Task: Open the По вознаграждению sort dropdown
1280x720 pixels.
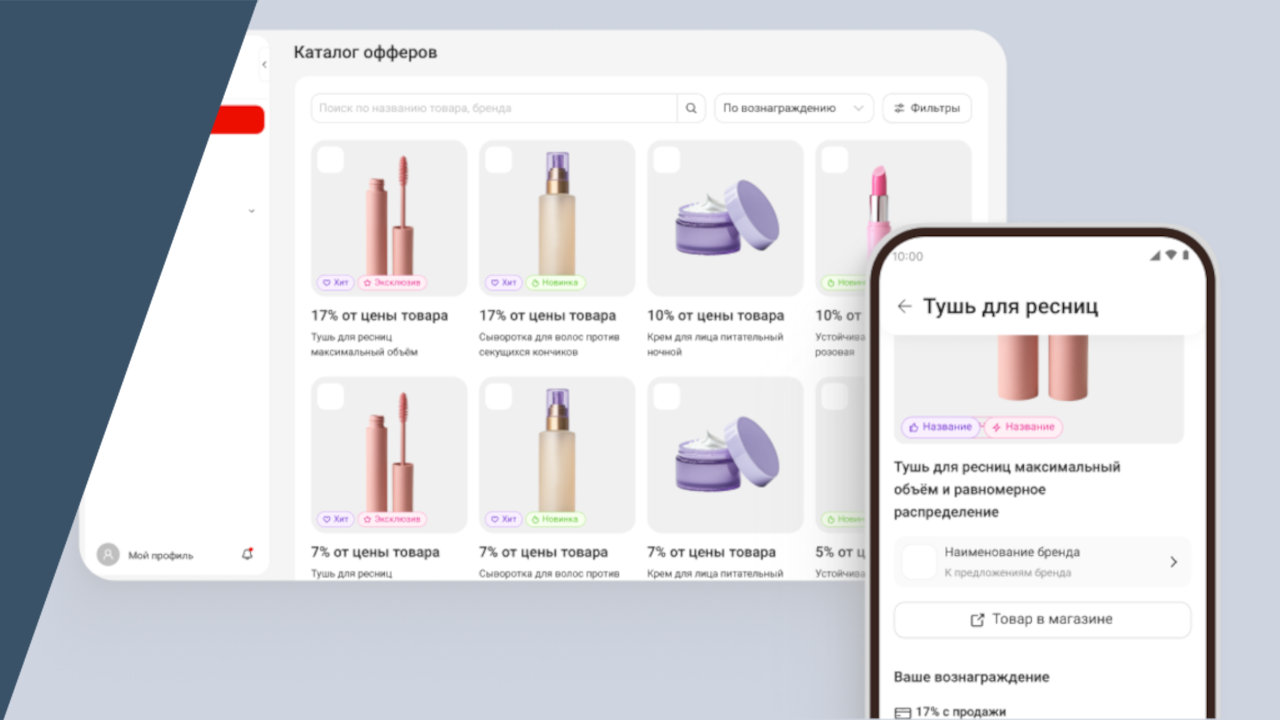Action: point(793,108)
